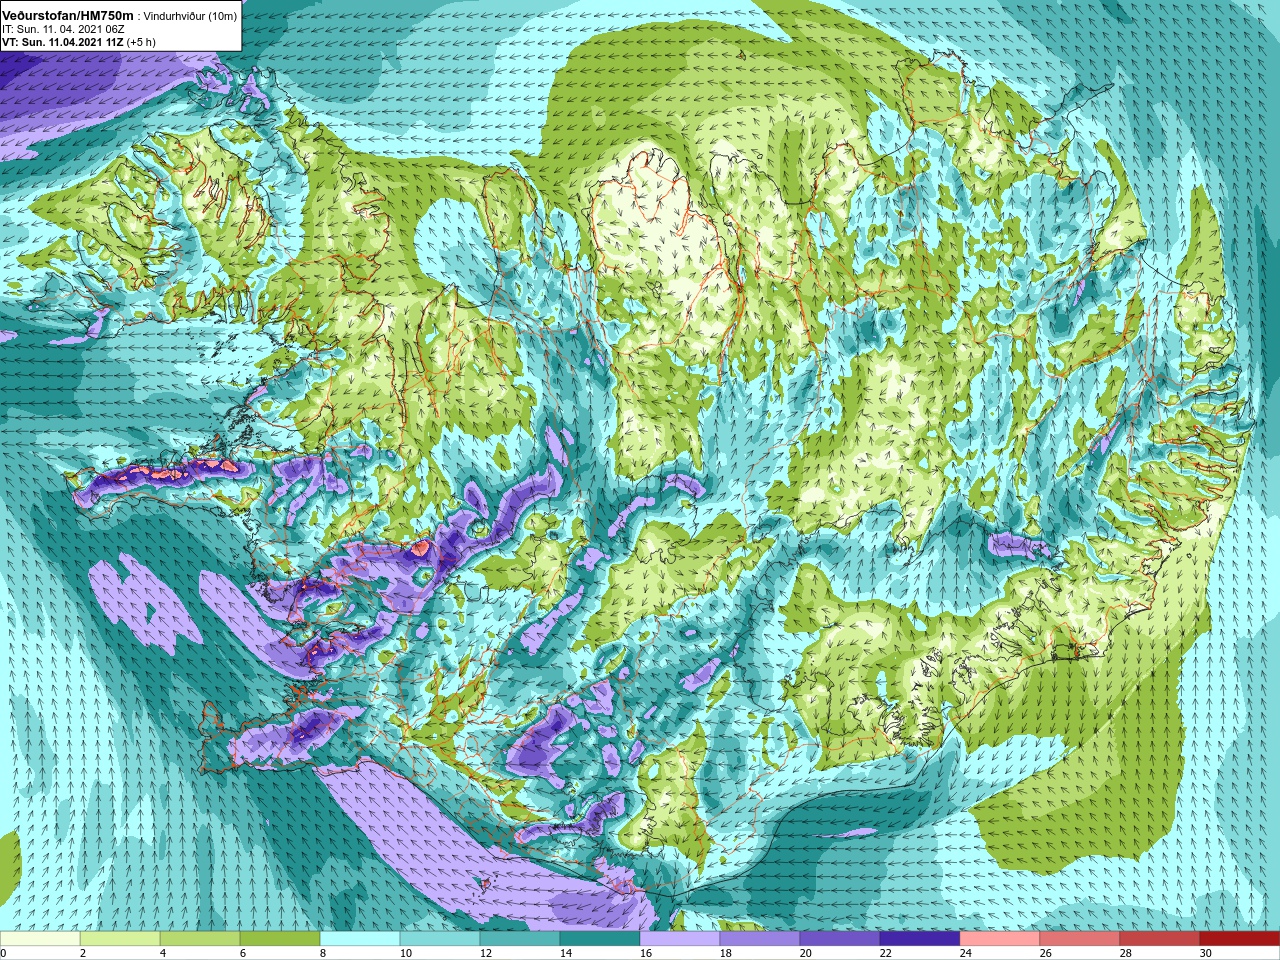Click the light lavender 16–18 legend swatch

coord(680,939)
